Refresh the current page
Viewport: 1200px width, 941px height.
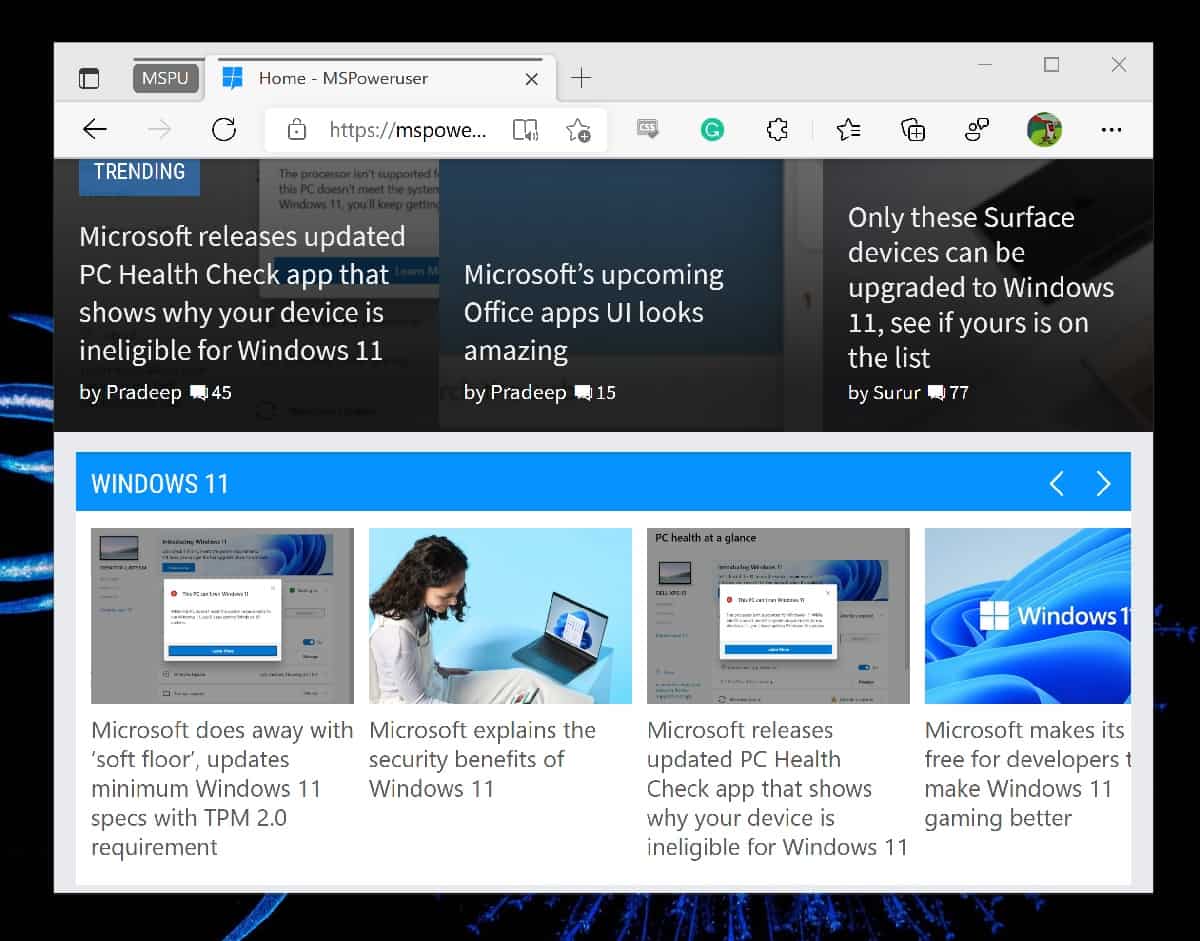coord(224,129)
